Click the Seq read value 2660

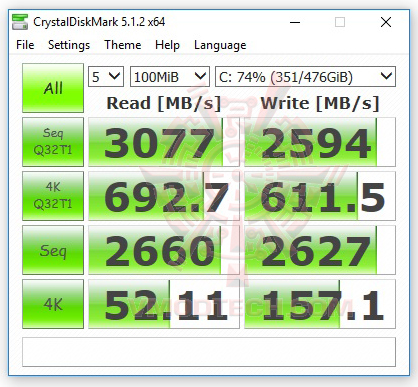tap(164, 250)
